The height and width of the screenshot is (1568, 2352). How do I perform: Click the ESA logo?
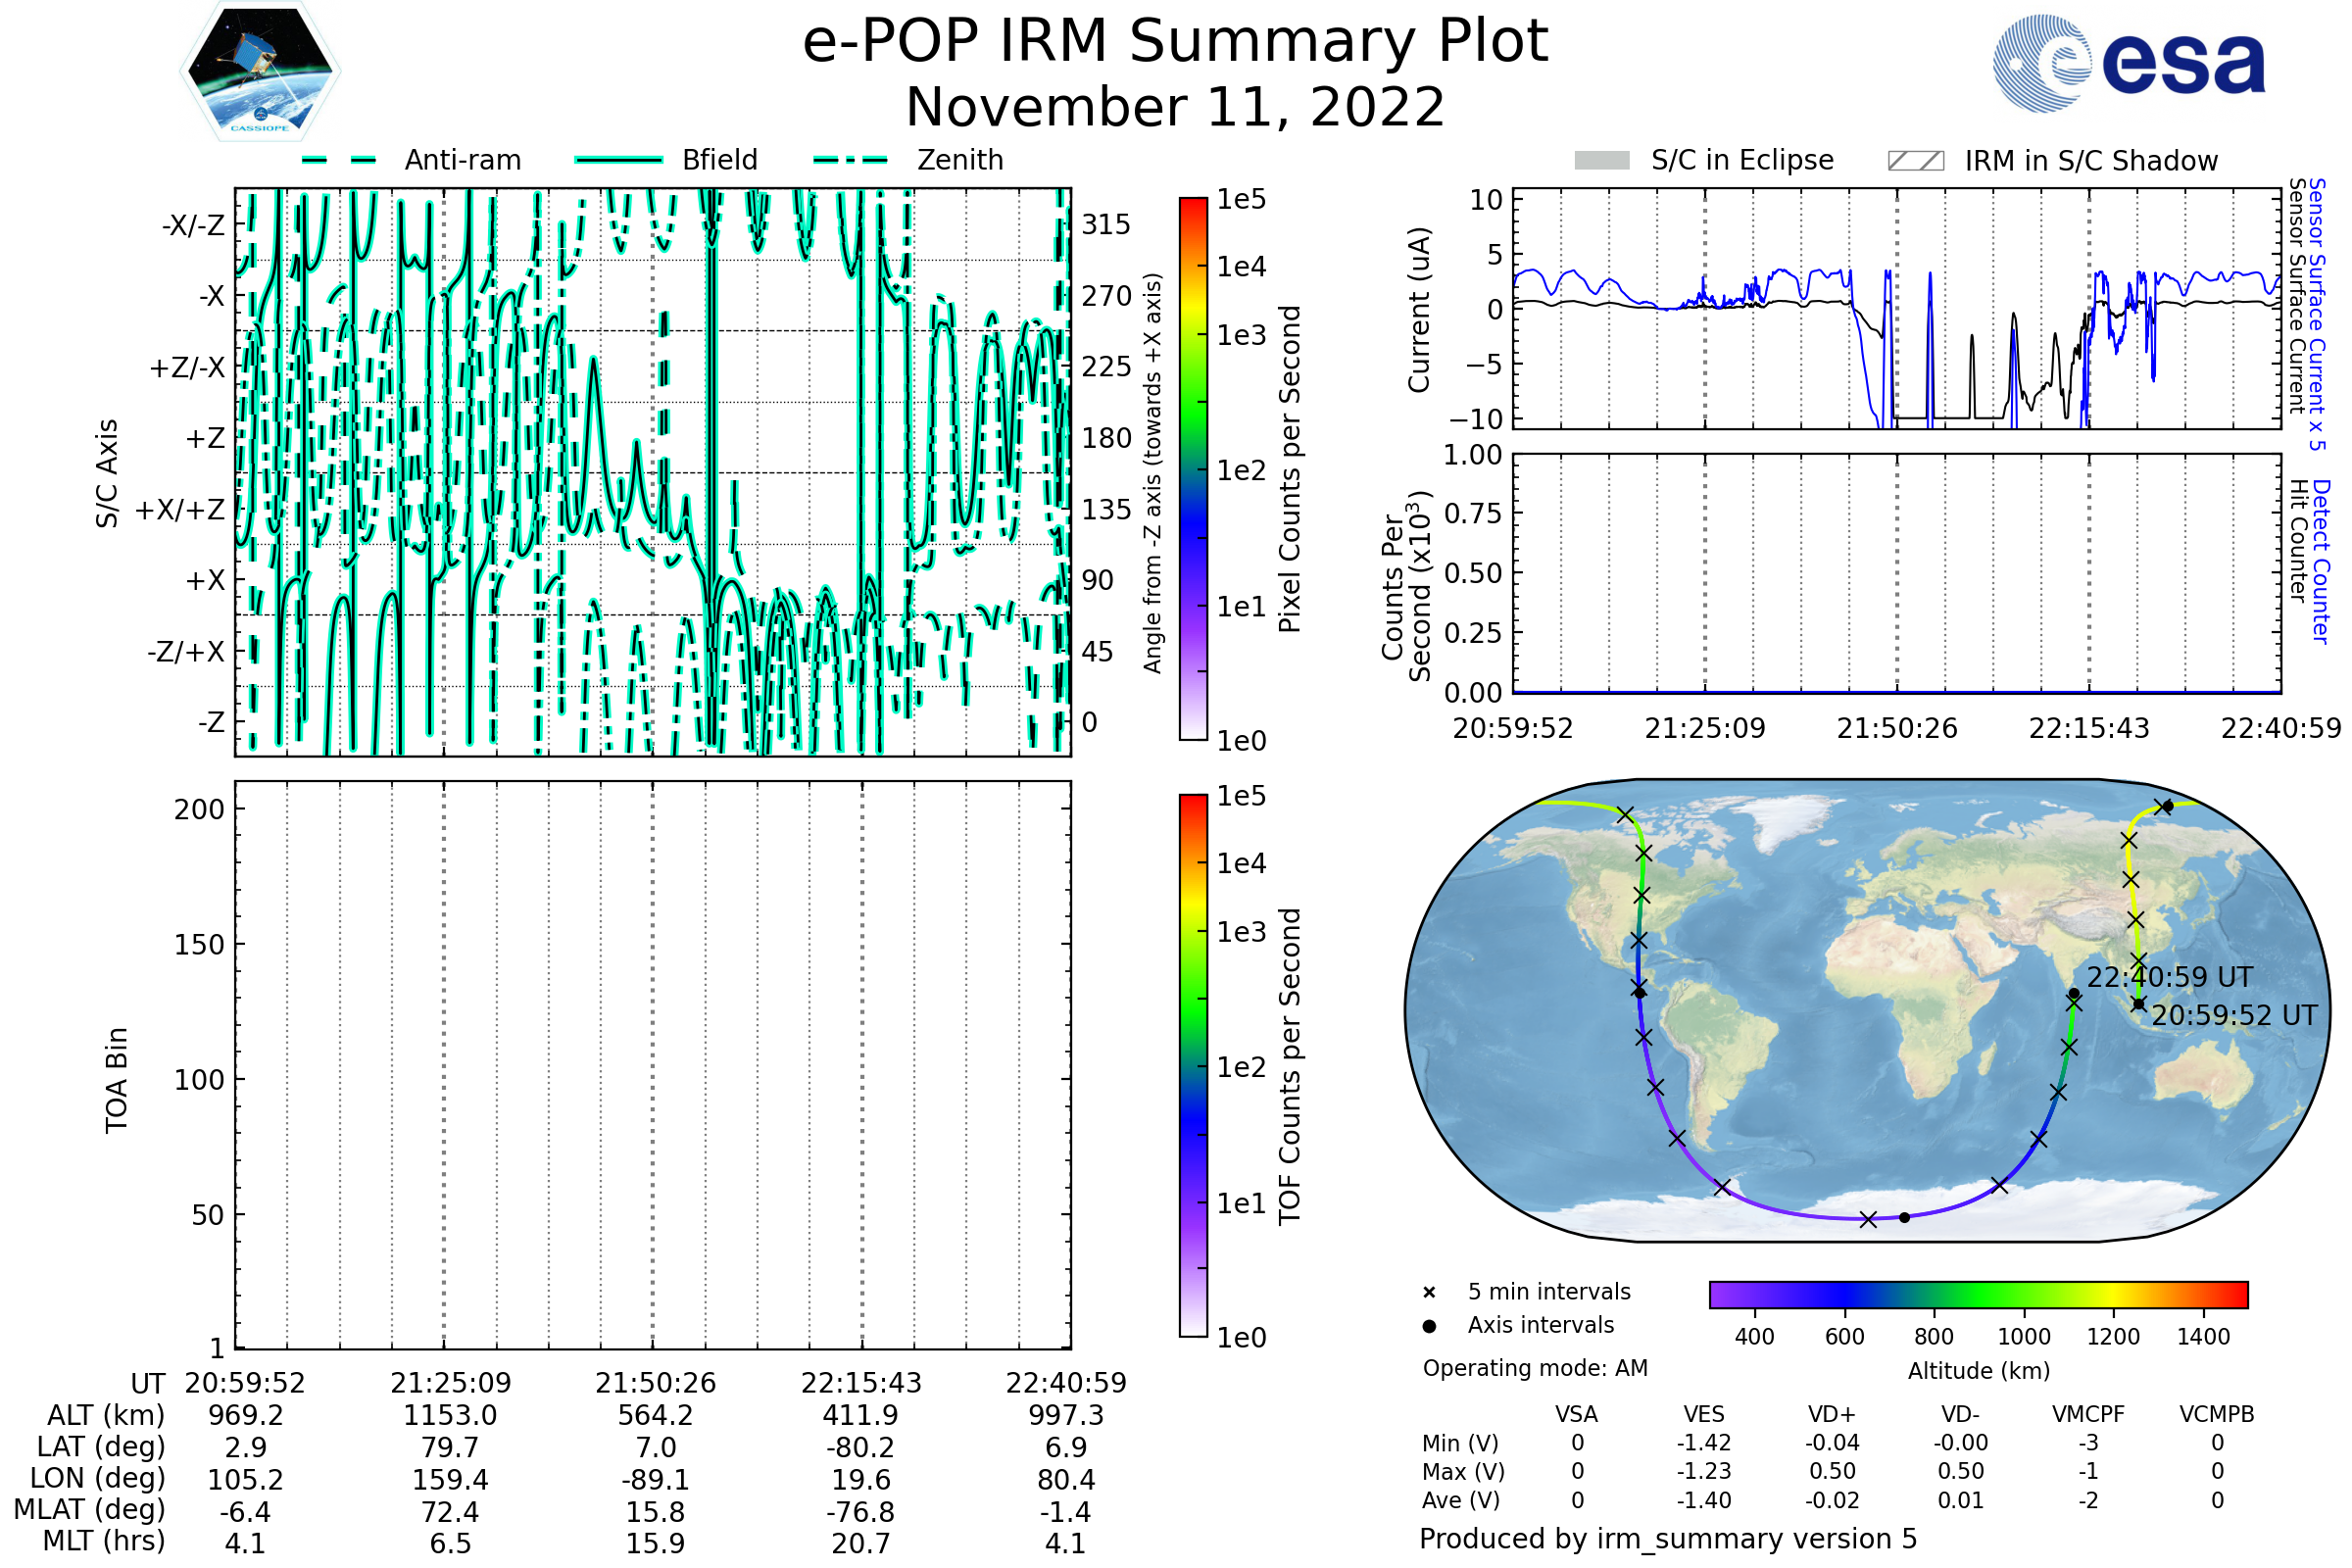coord(2130,64)
